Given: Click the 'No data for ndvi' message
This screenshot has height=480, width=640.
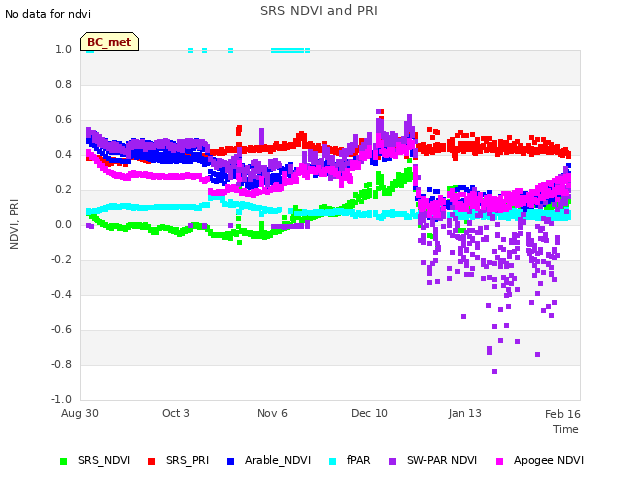Looking at the screenshot, I should (x=48, y=14).
